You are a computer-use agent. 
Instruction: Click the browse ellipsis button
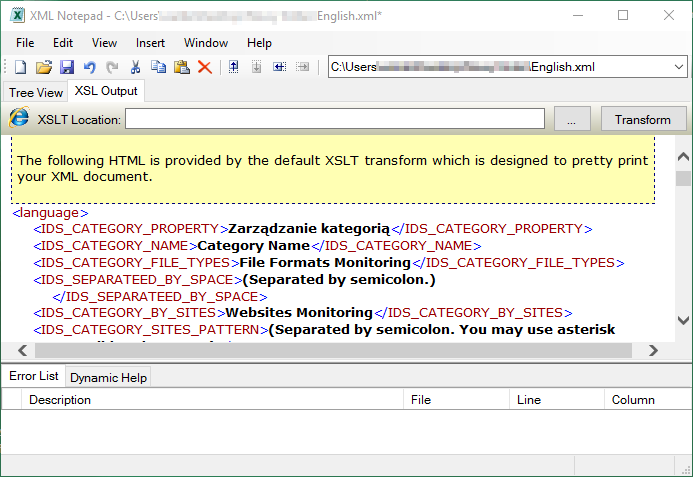pyautogui.click(x=572, y=119)
